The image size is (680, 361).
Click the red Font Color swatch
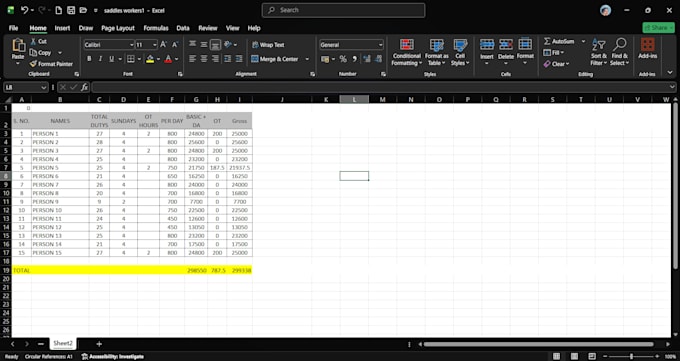point(168,59)
